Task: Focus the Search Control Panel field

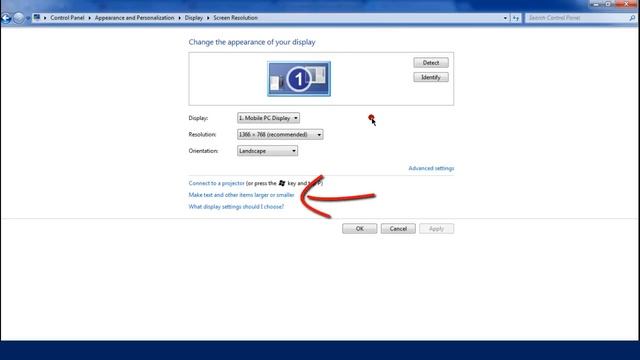Action: tap(577, 18)
